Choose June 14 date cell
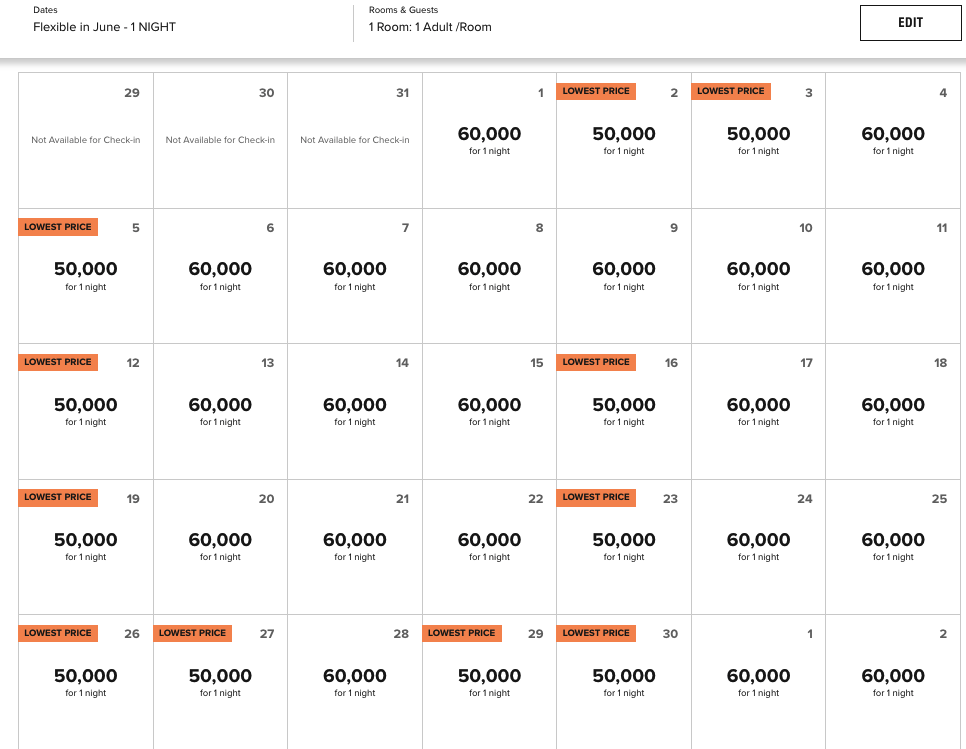 [x=355, y=411]
